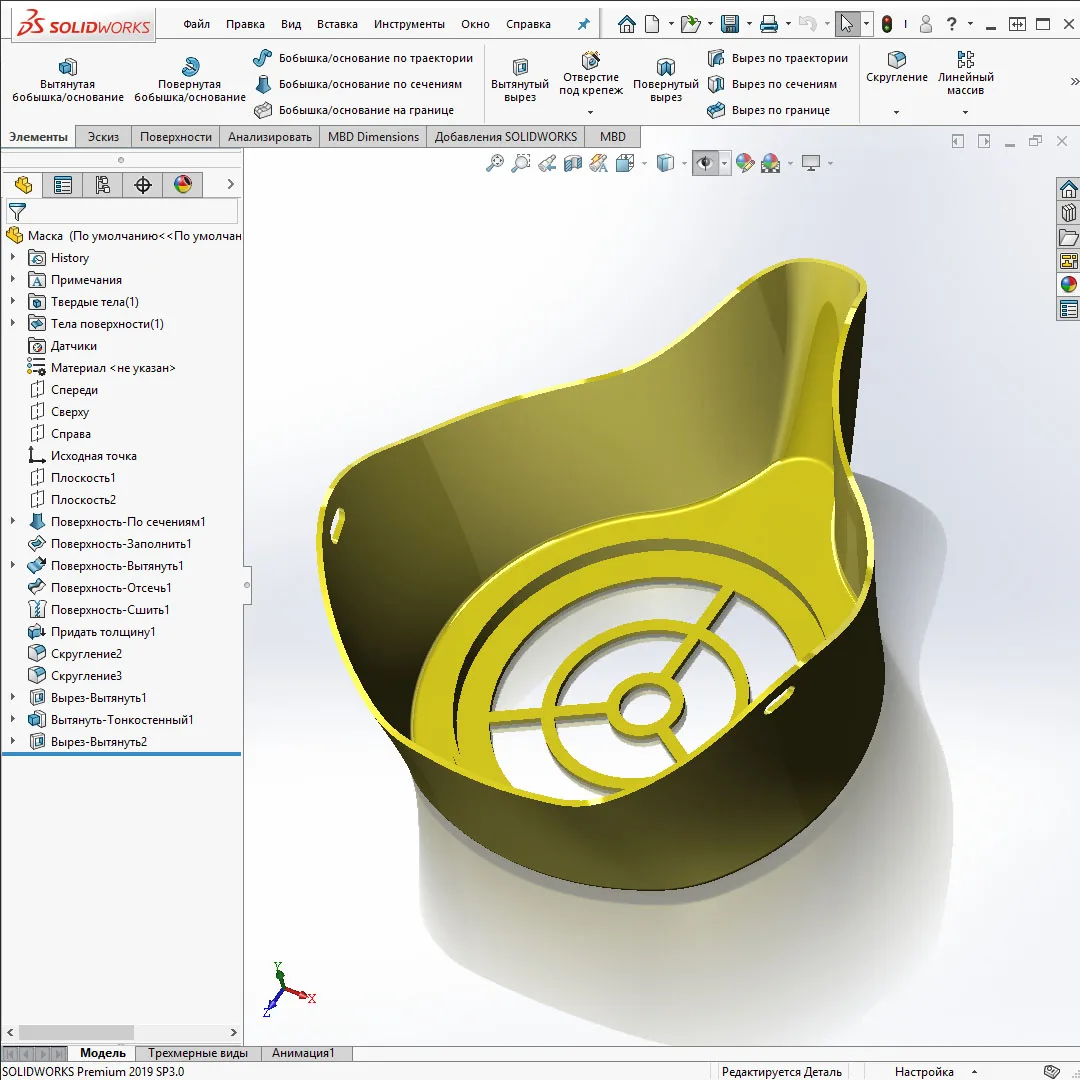Click the Линейный массив pattern icon

point(965,60)
